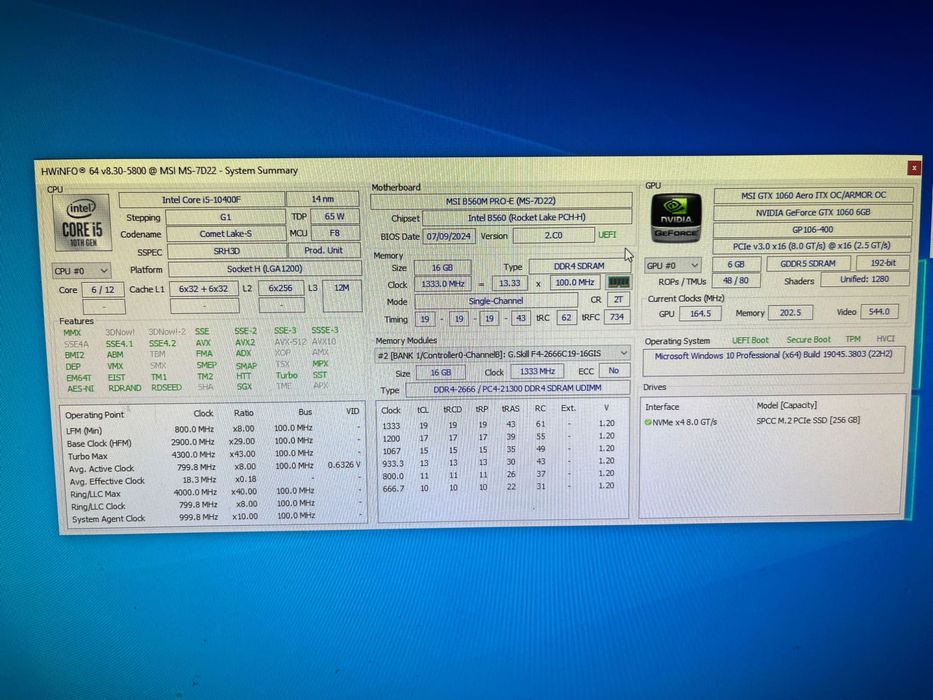The width and height of the screenshot is (933, 700).
Task: Click the green UEFI label
Action: pos(607,235)
